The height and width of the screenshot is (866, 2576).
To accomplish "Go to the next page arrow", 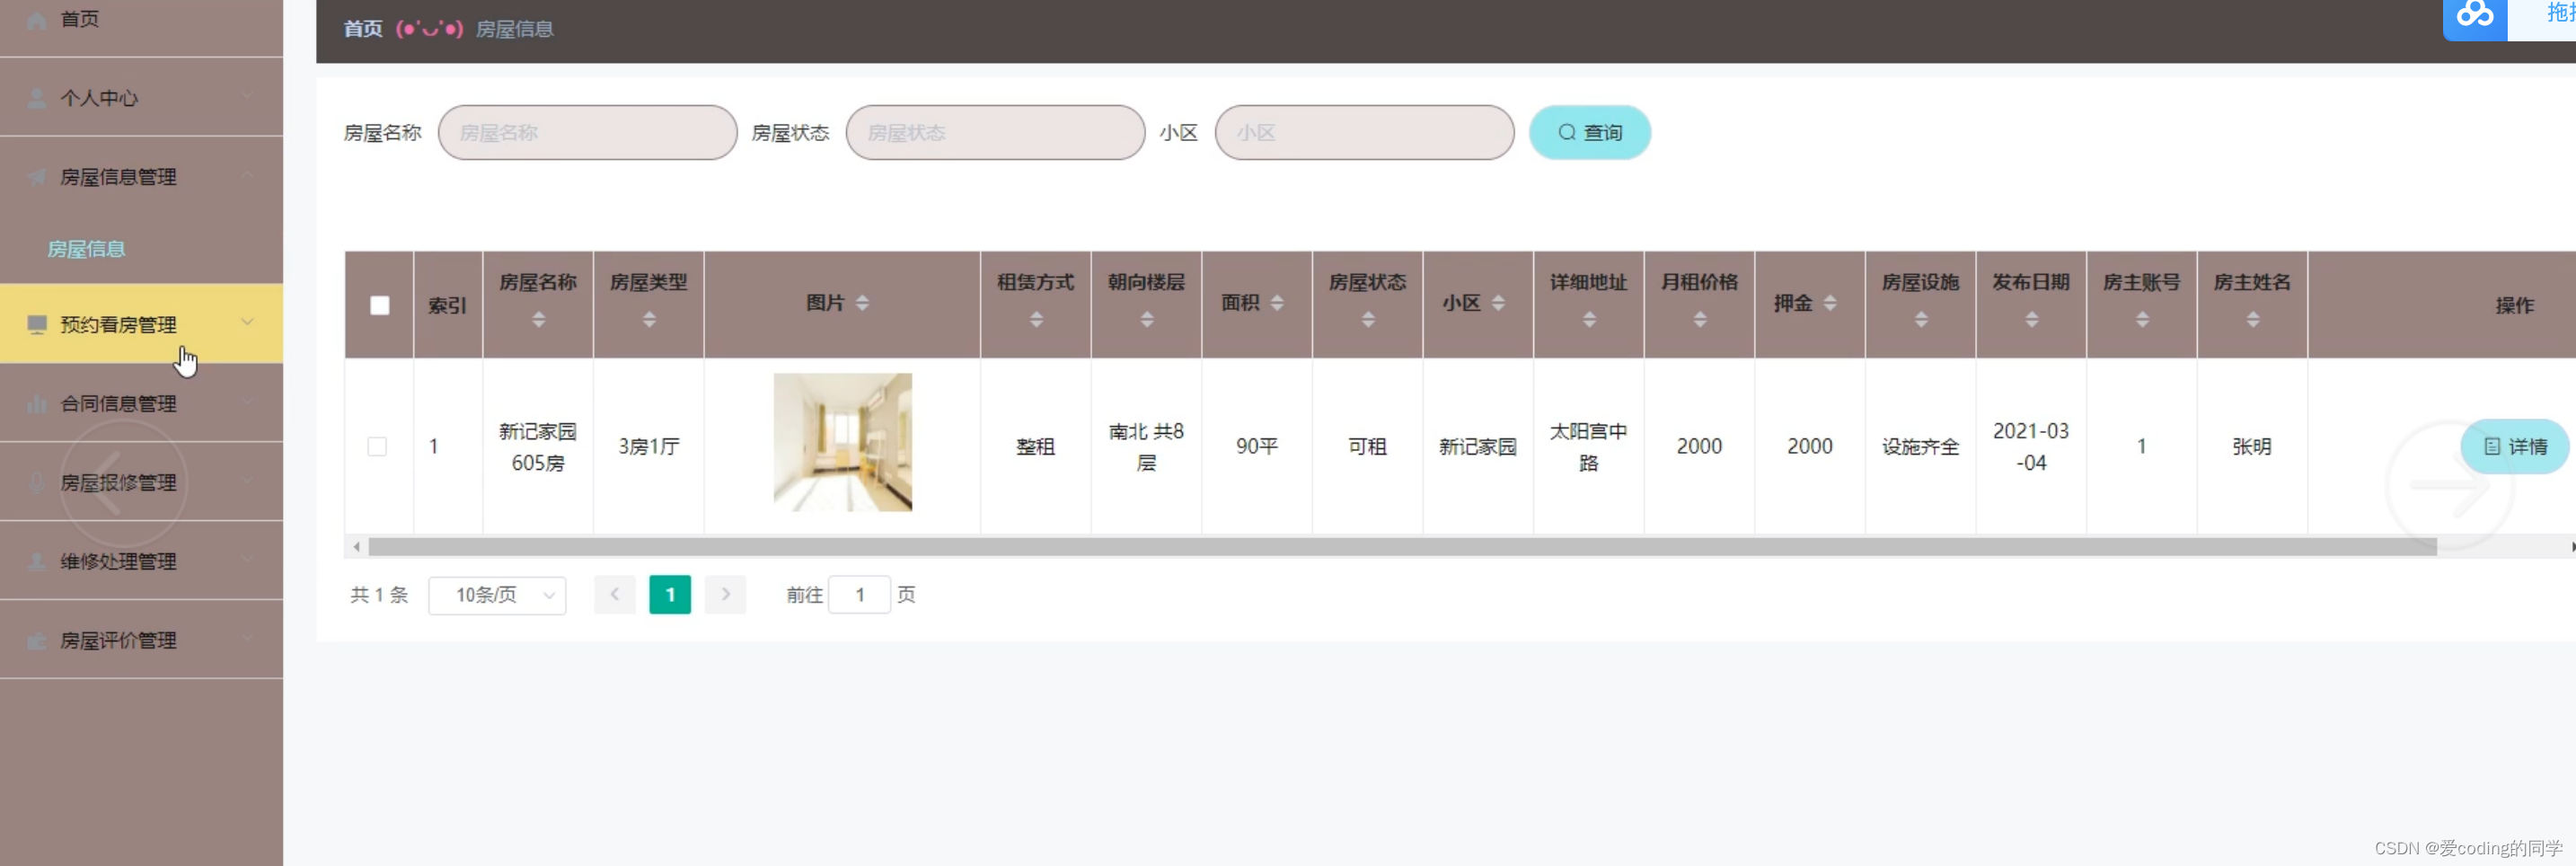I will (x=726, y=595).
